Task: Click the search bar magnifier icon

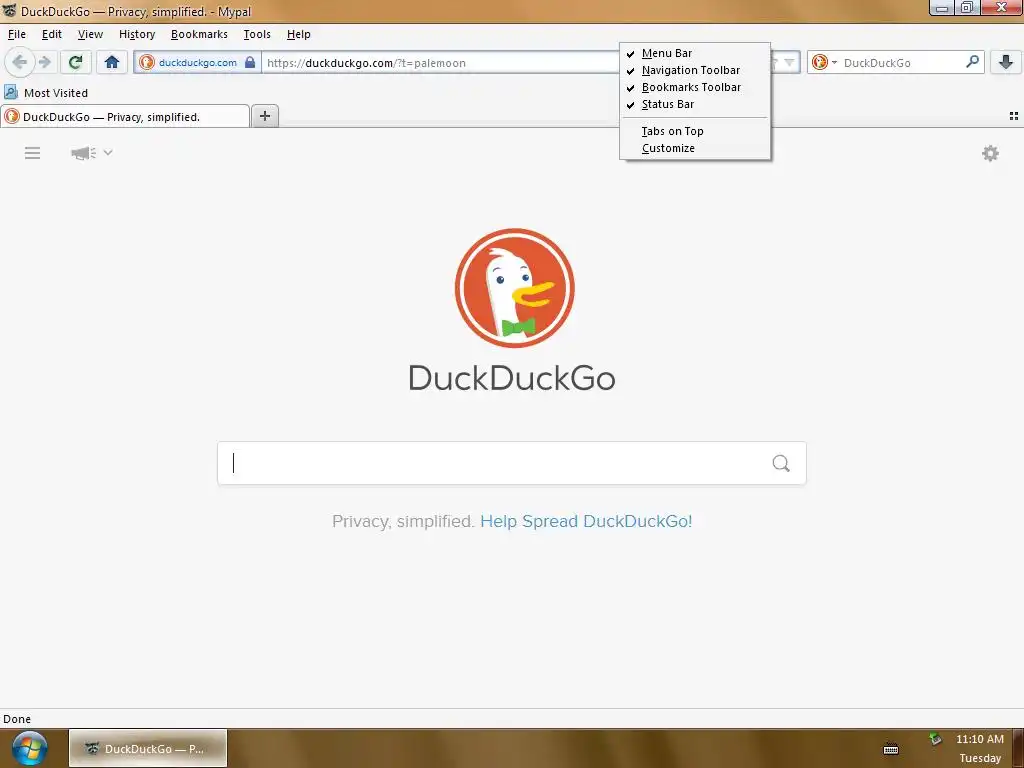Action: click(972, 62)
